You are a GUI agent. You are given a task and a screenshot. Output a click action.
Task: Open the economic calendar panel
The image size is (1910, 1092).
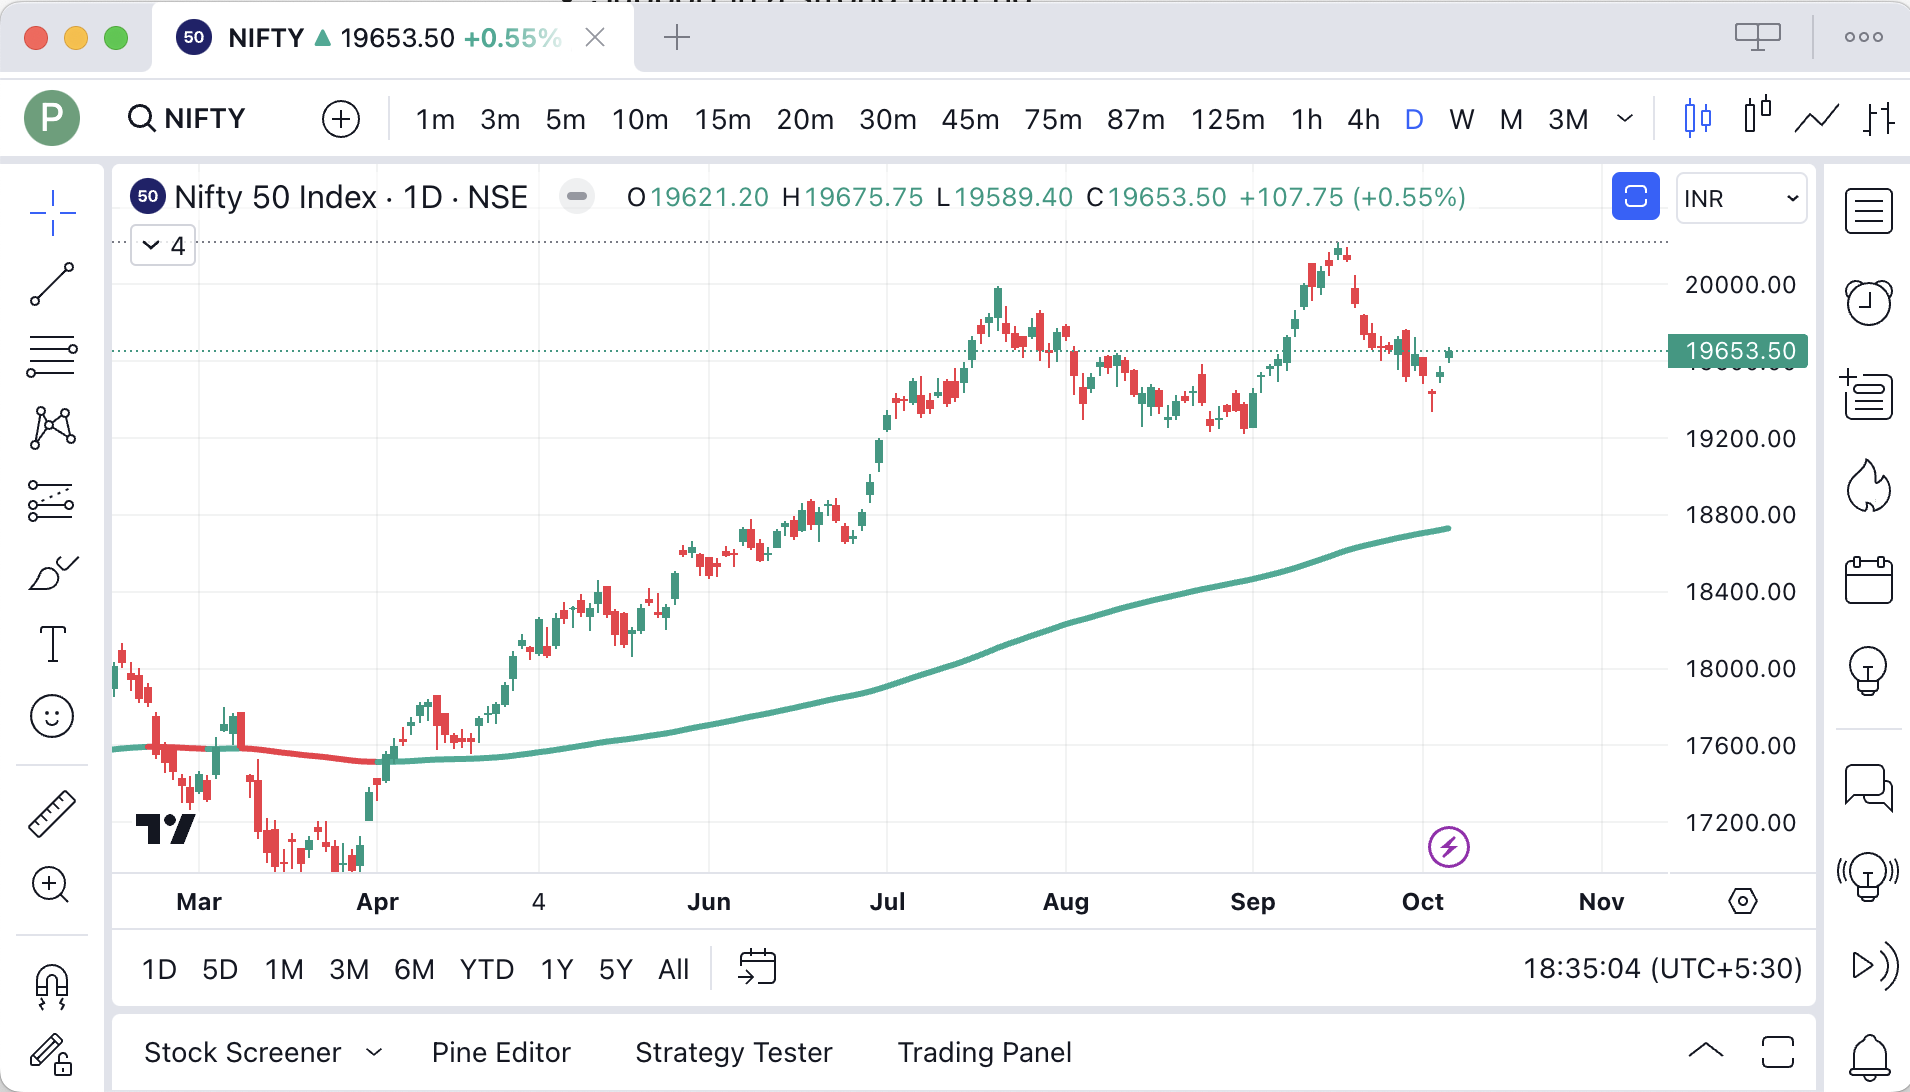click(x=1868, y=580)
